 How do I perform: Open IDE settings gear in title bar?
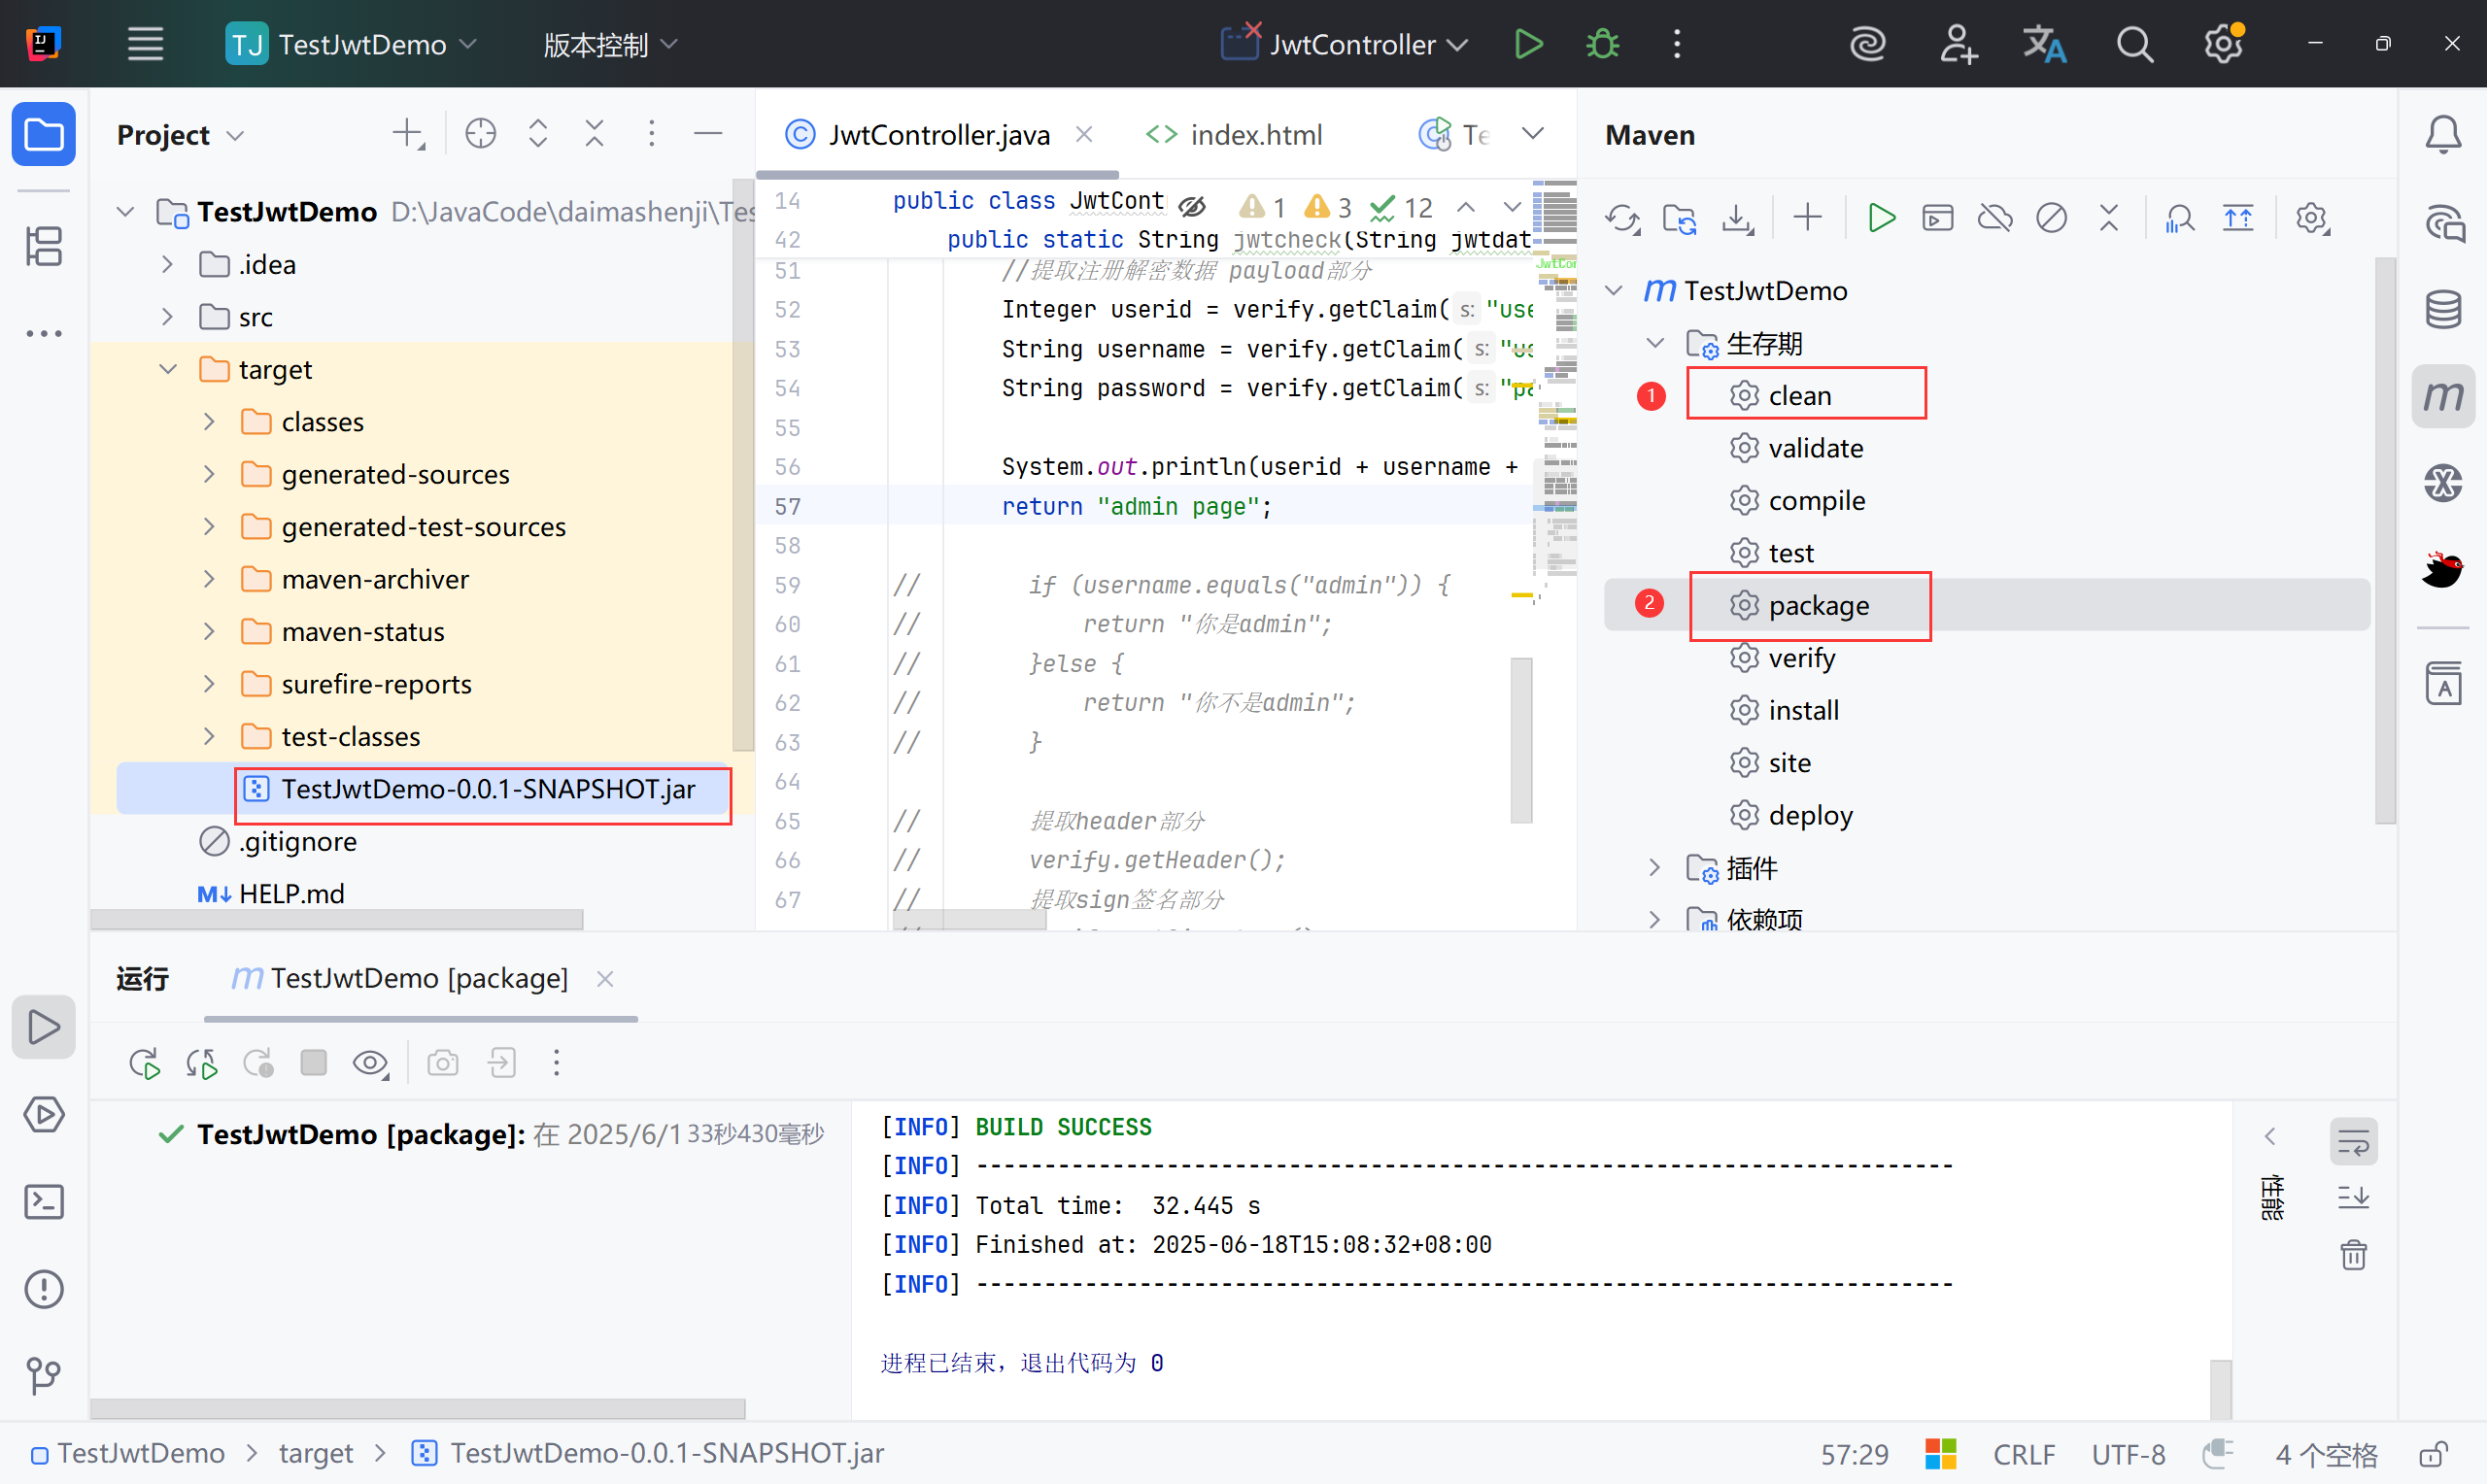(x=2222, y=44)
